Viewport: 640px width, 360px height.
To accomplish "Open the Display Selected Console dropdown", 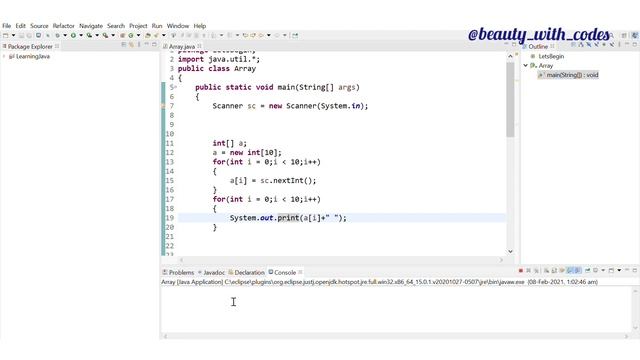I will 603,271.
